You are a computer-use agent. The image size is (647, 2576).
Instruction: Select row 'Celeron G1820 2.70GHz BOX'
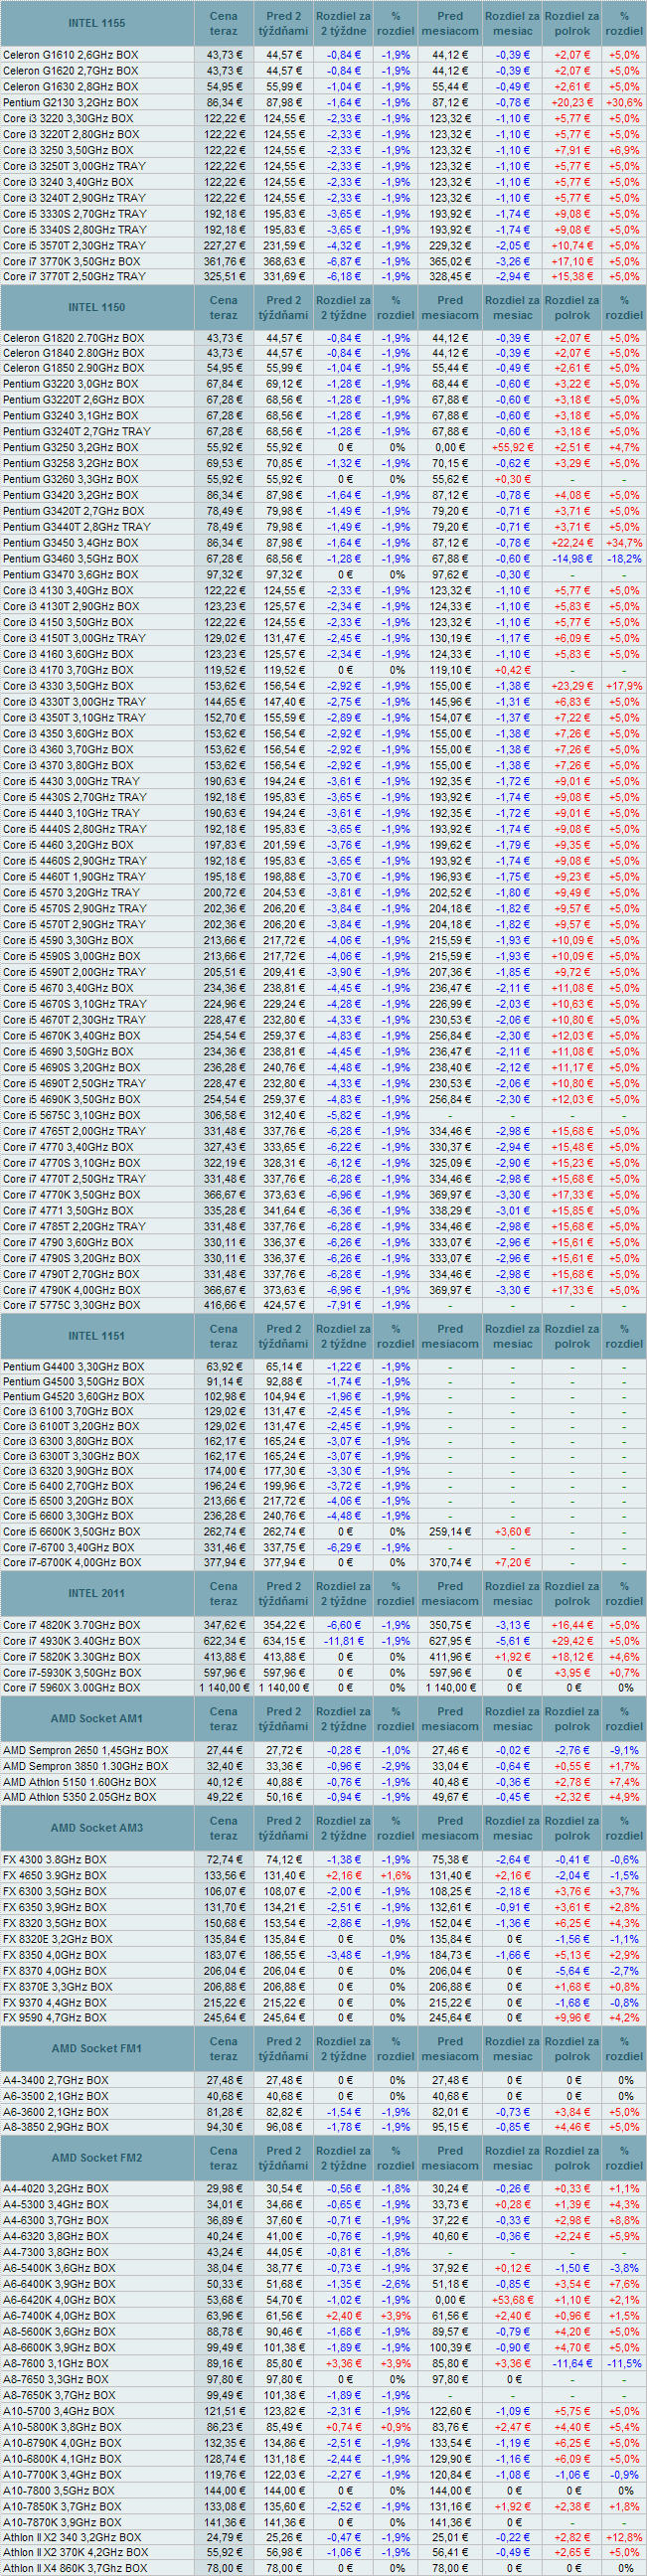coord(323,338)
